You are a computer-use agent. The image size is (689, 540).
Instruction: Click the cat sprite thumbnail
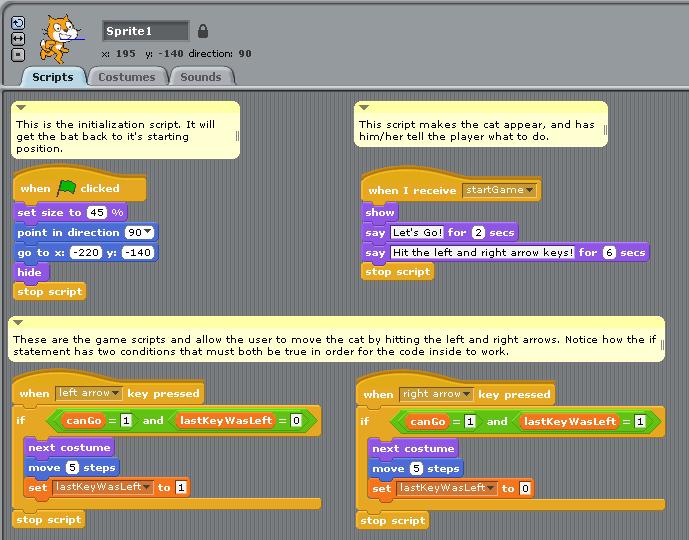coord(61,39)
